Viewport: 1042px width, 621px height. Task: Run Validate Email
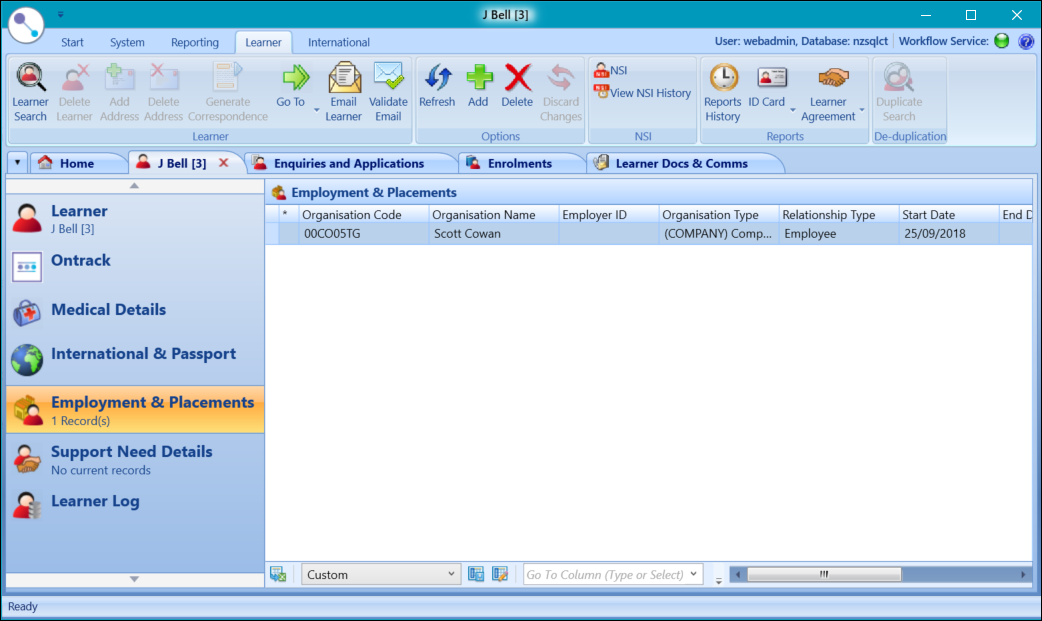388,90
